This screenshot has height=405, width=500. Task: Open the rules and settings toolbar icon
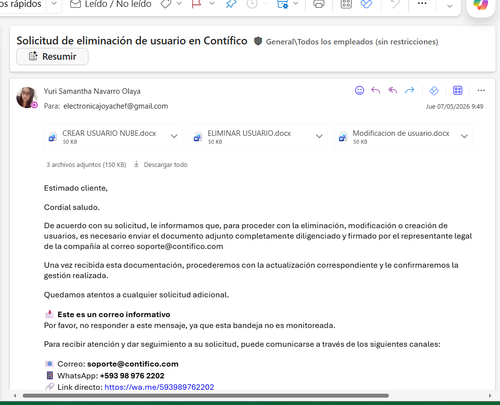click(282, 4)
